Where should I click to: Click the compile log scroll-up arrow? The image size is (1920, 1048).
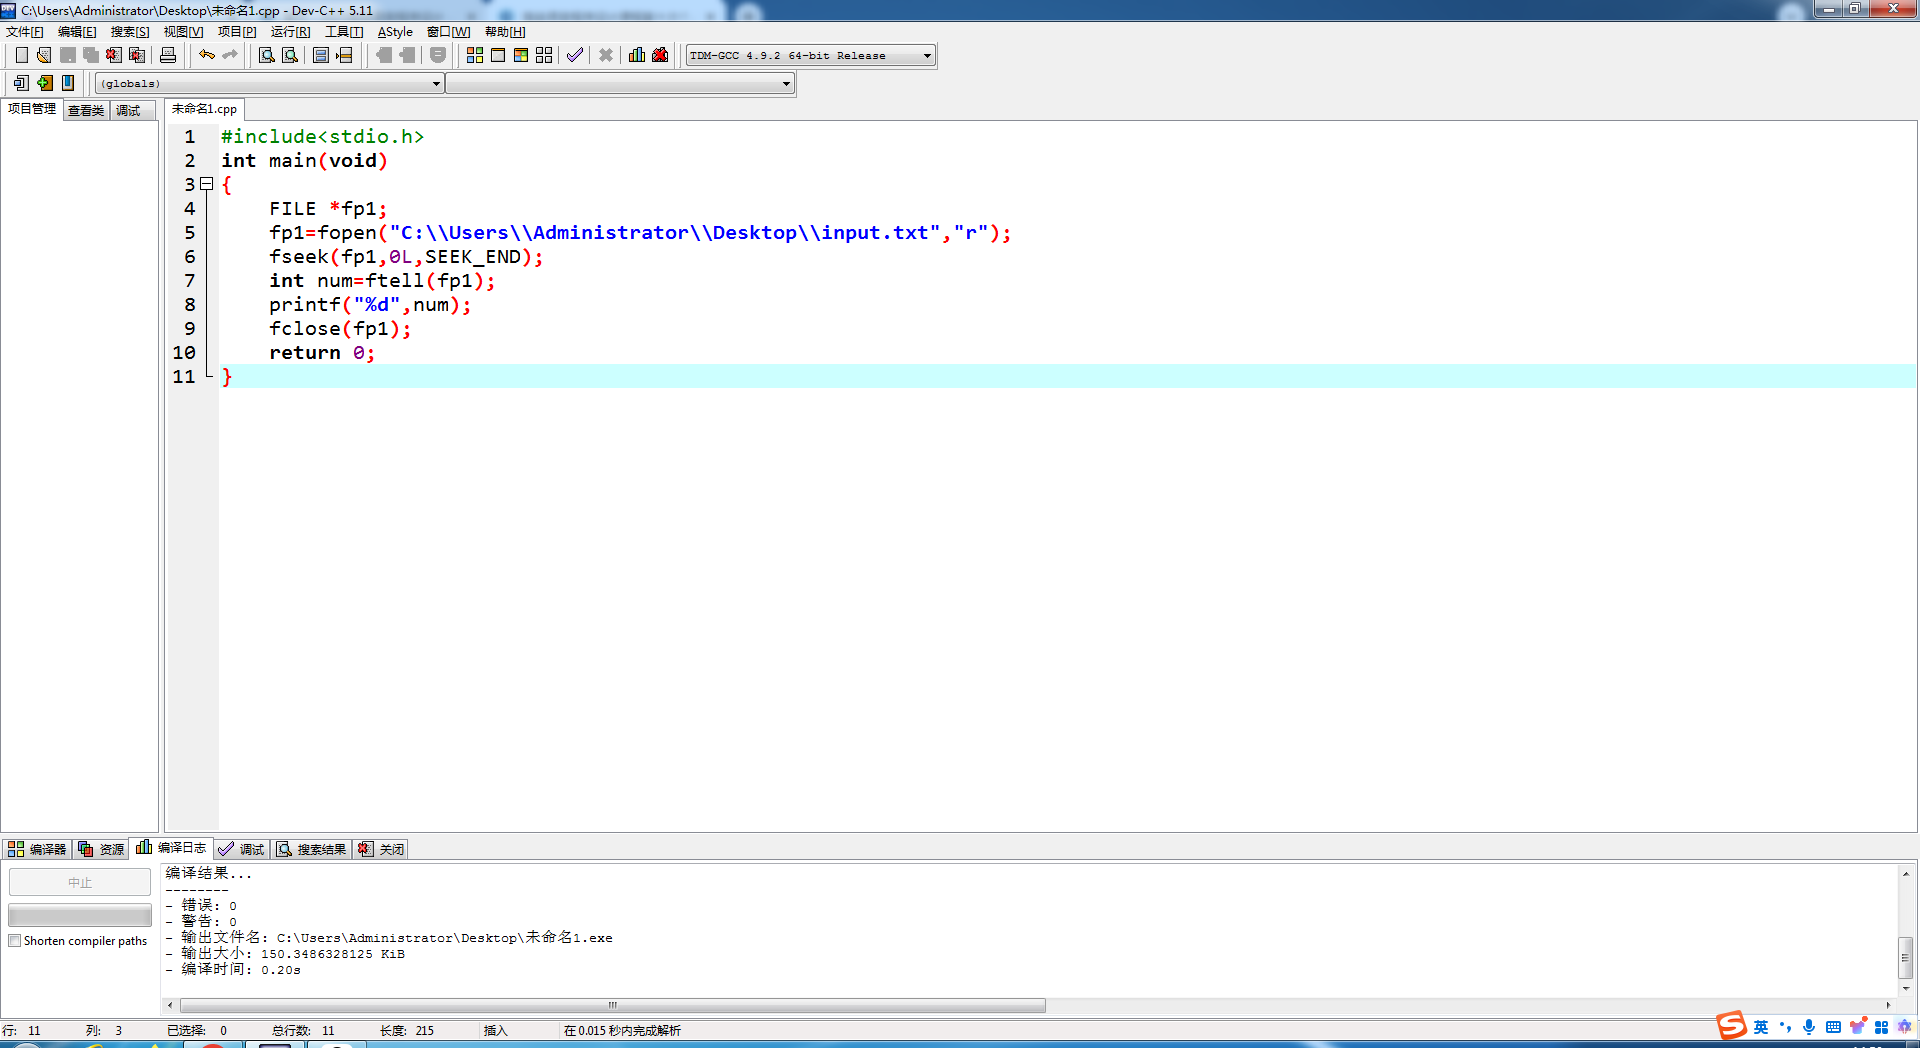pyautogui.click(x=1906, y=874)
